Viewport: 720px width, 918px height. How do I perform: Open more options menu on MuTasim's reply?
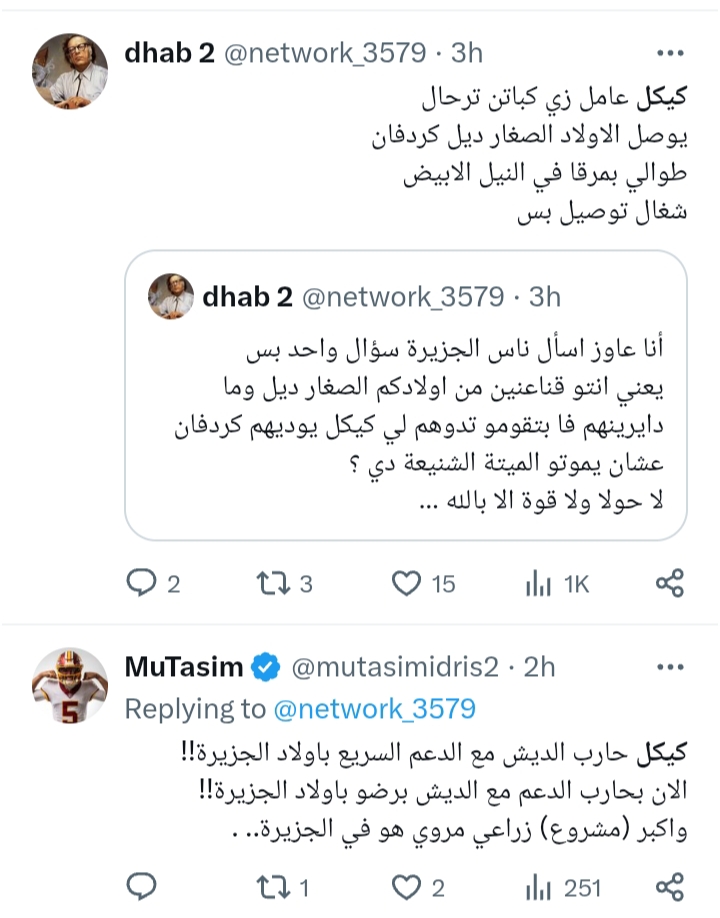669,666
